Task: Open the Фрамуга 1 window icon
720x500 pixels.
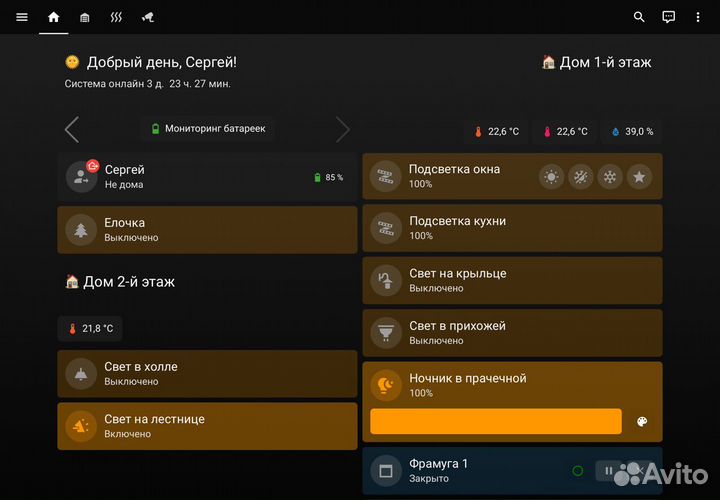Action: point(386,471)
